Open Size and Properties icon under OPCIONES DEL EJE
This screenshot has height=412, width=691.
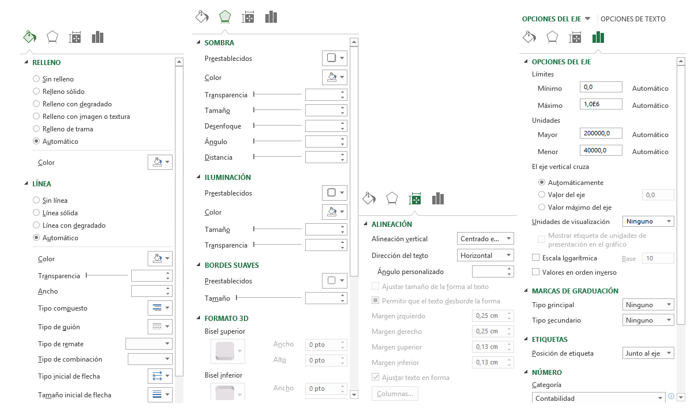coord(575,38)
